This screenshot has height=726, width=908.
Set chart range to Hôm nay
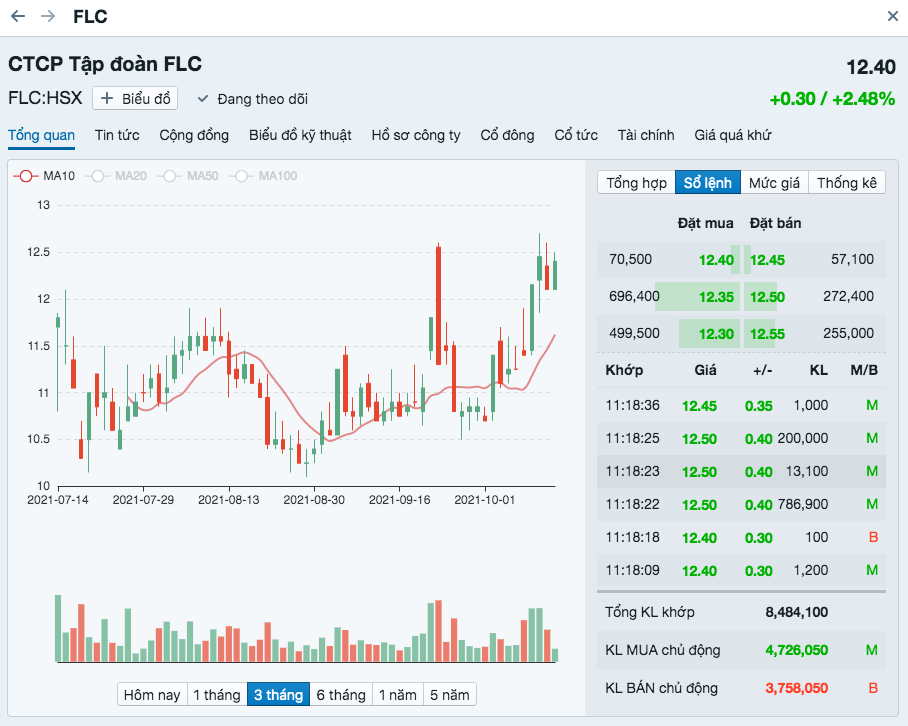pos(152,695)
